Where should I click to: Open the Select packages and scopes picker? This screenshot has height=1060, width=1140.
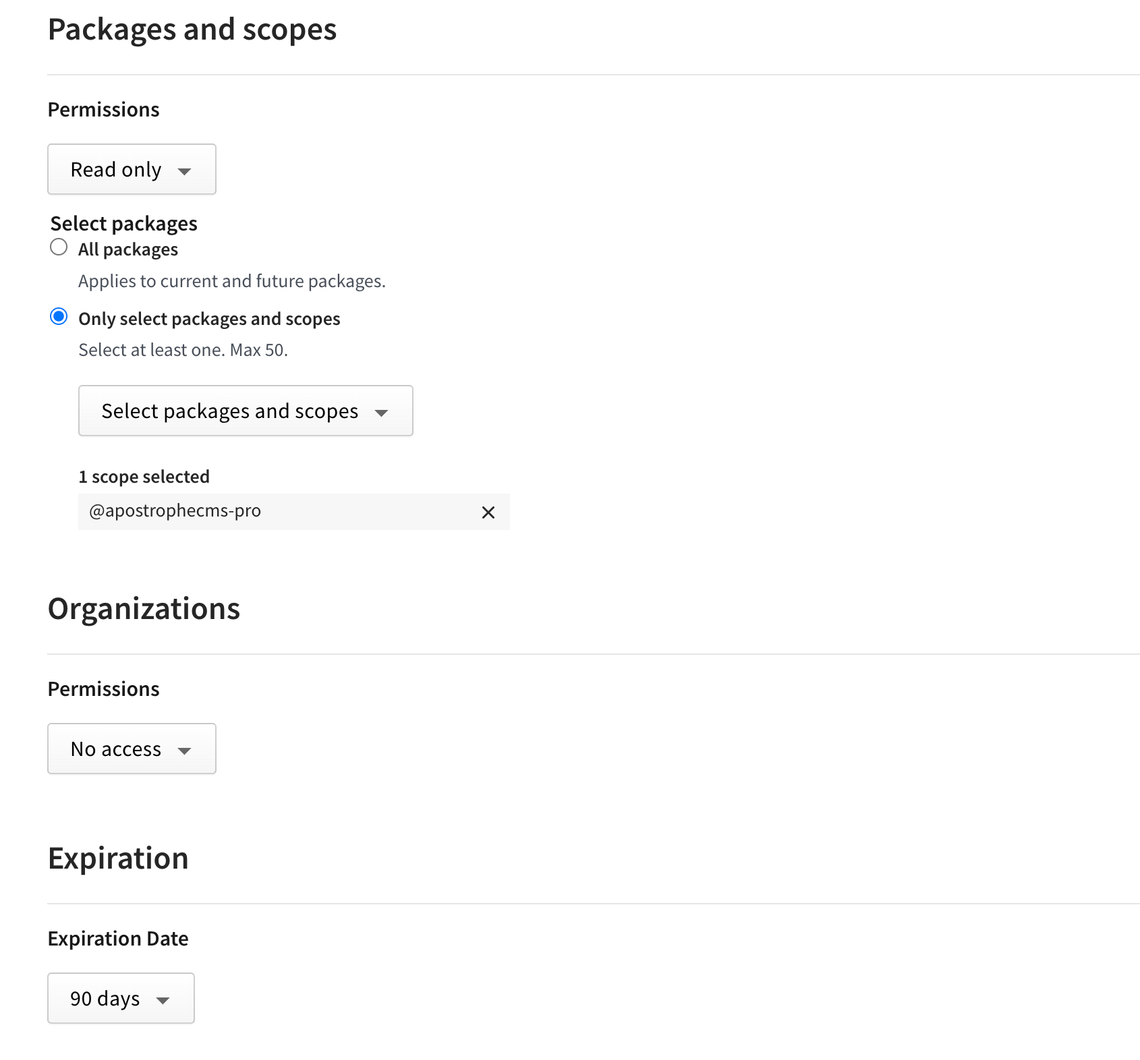point(245,411)
